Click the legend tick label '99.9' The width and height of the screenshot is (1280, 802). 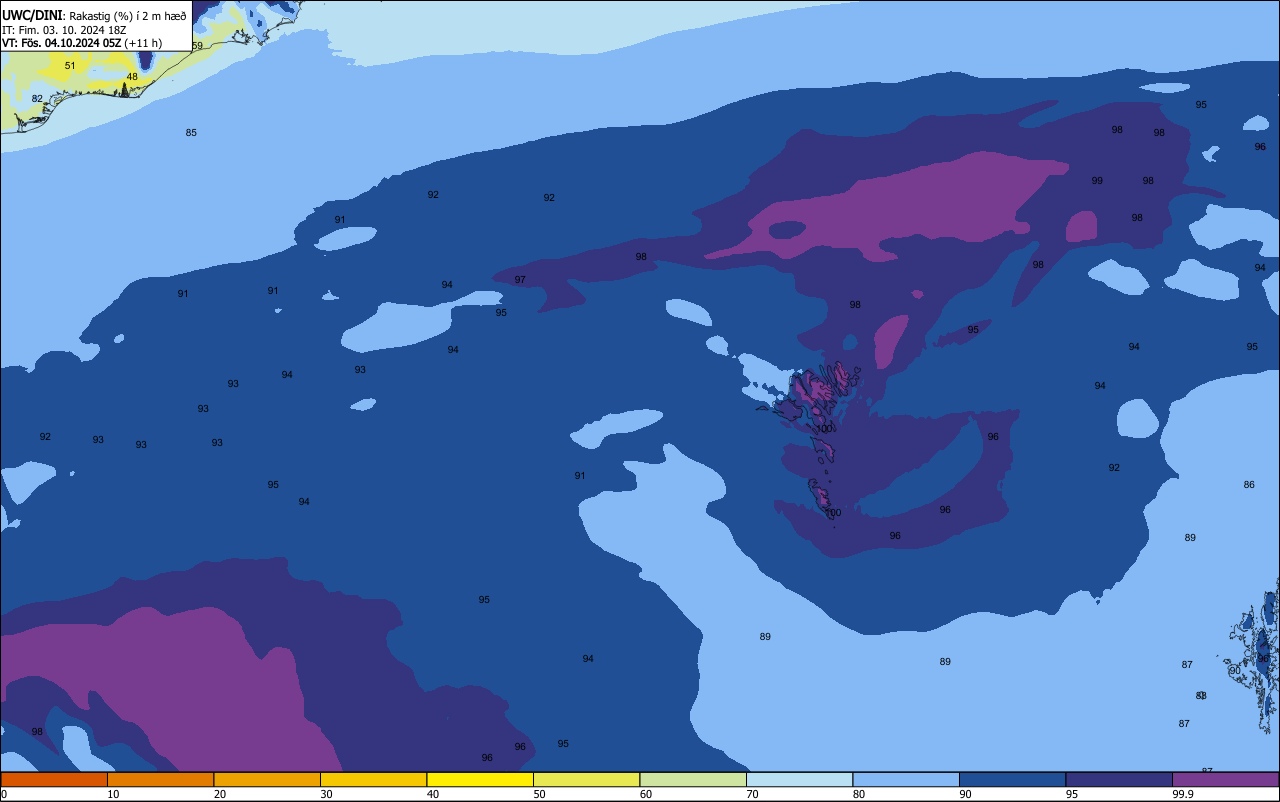point(1182,794)
